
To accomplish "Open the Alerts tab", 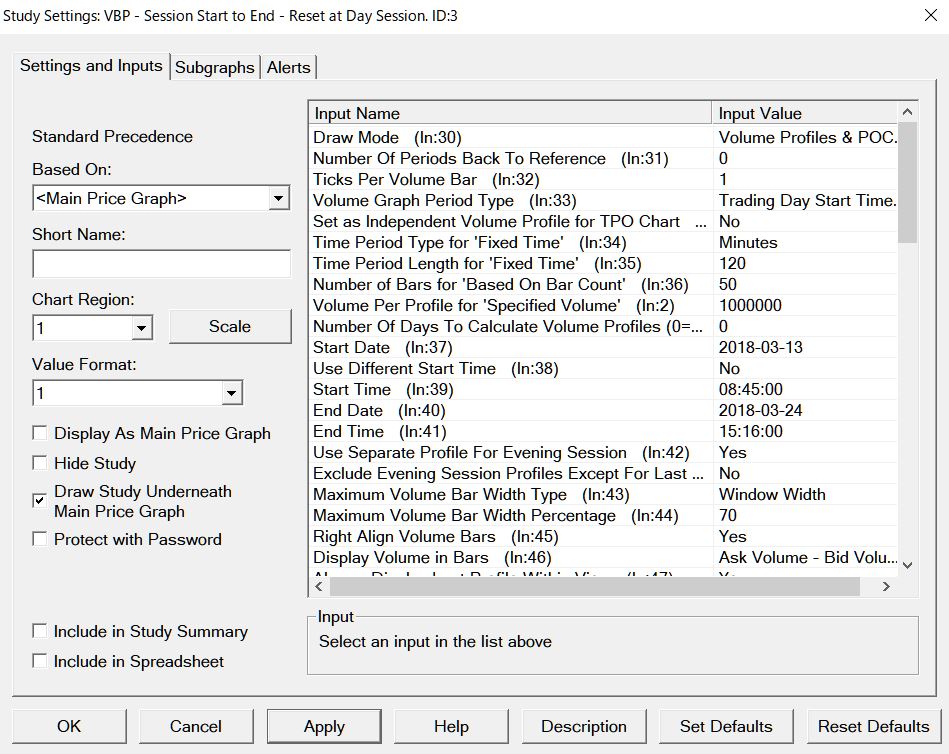I will point(288,67).
